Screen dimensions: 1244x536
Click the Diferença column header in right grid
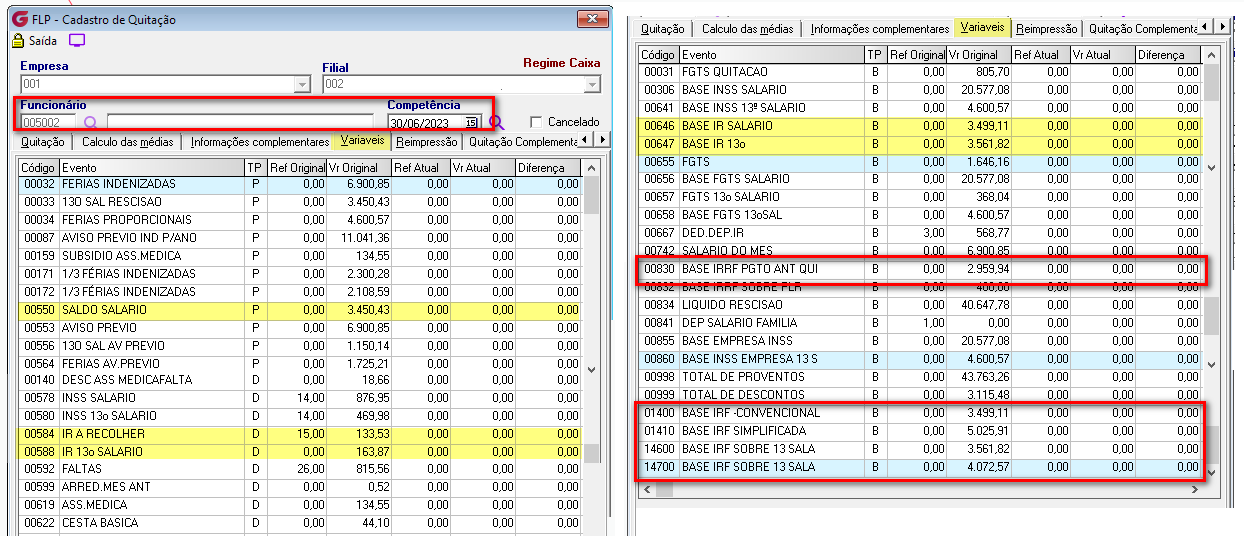coord(1168,55)
